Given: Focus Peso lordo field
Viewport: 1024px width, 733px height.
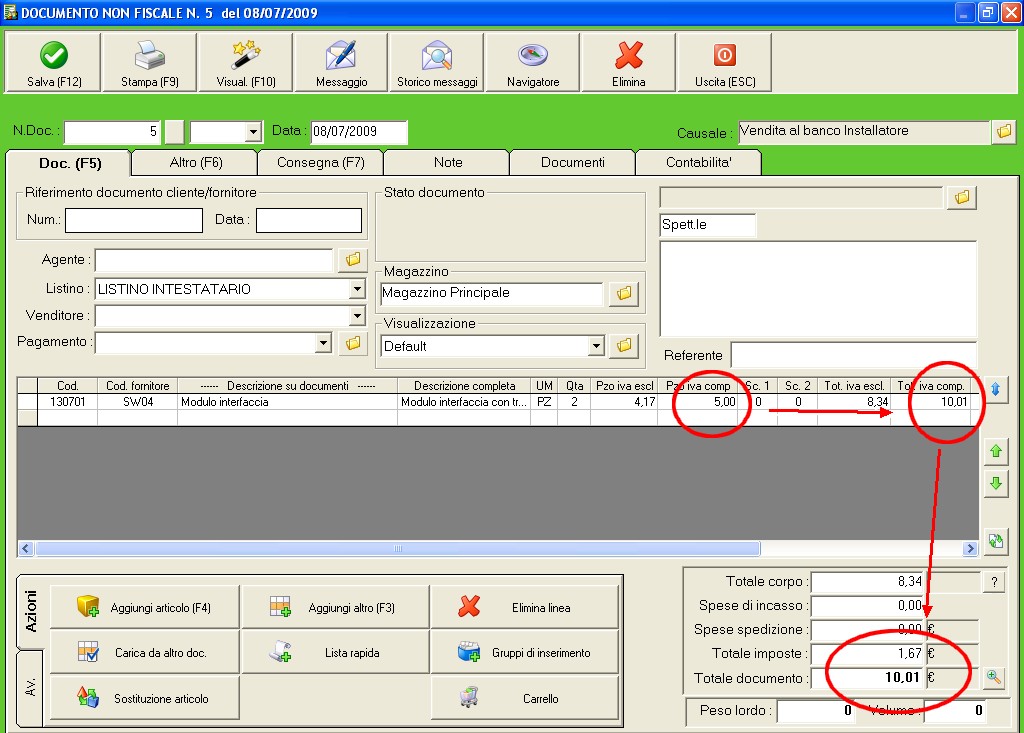Looking at the screenshot, I should pos(814,711).
